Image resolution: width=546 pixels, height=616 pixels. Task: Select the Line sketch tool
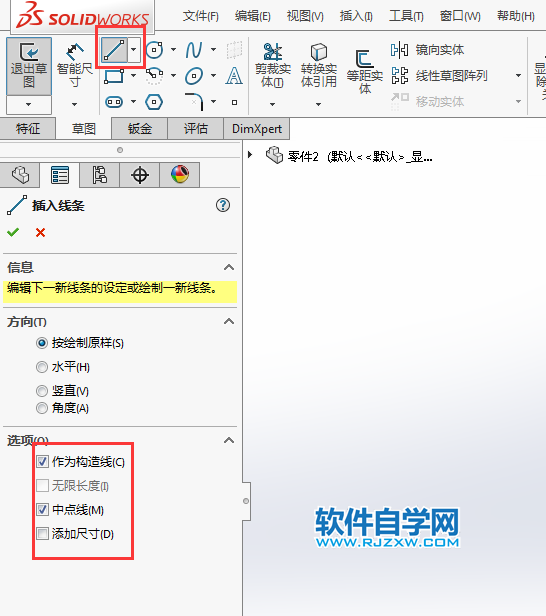tap(114, 50)
